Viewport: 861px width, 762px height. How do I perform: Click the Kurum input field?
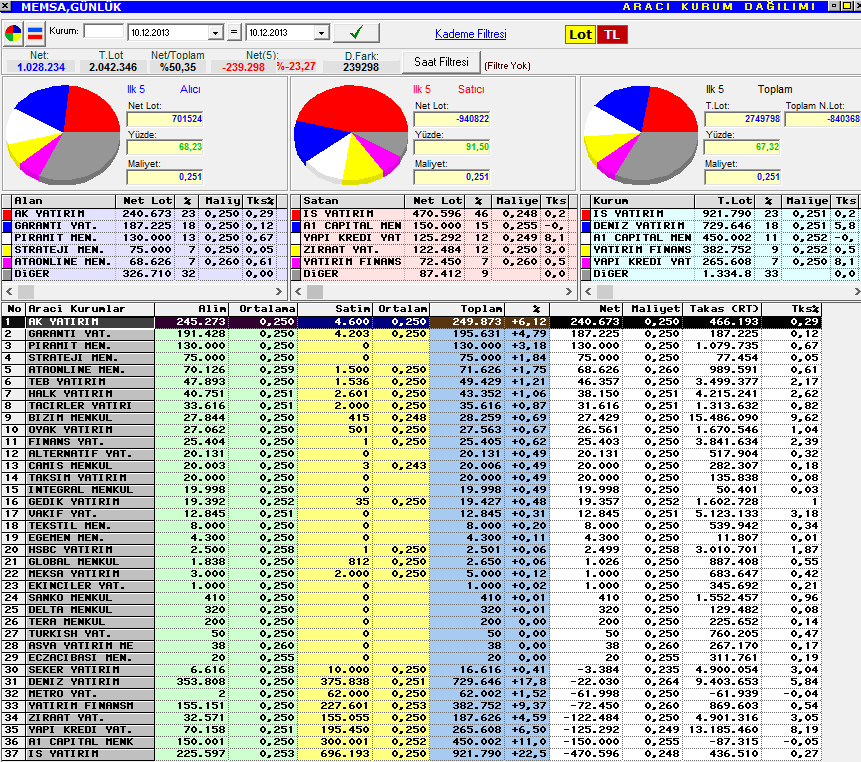[x=104, y=31]
